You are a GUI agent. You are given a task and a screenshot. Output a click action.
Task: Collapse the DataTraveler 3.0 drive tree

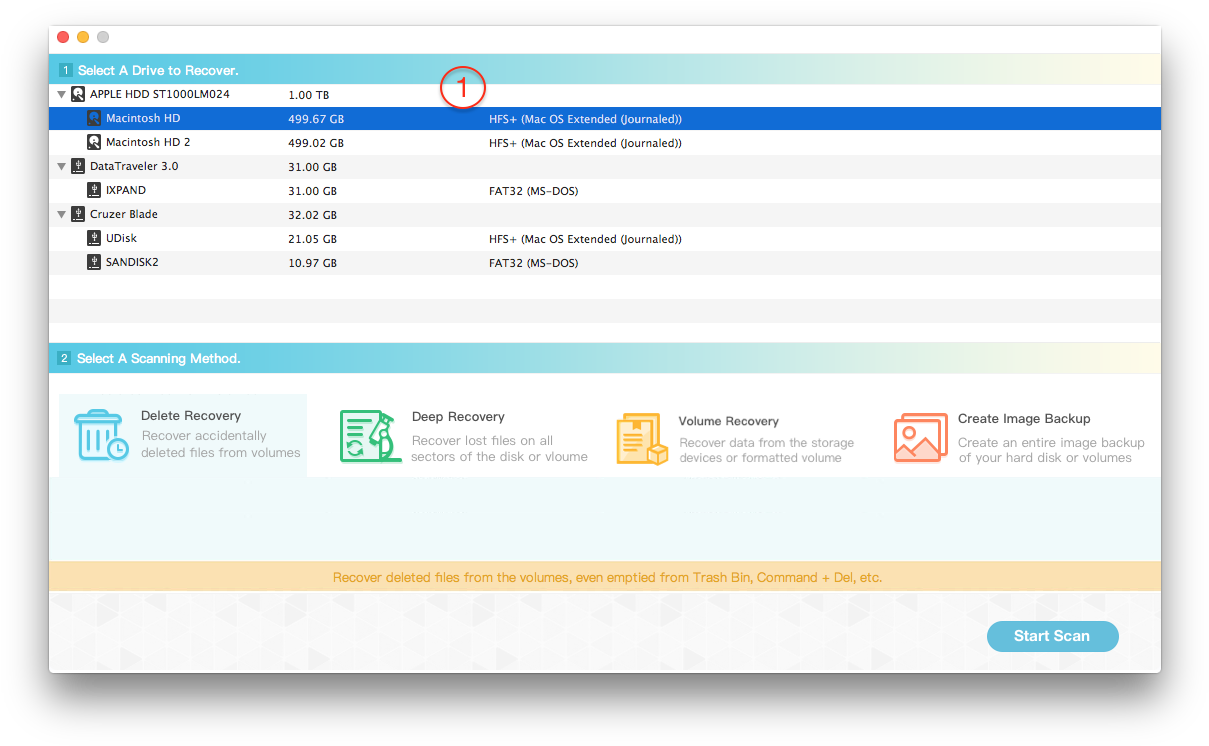[x=62, y=166]
